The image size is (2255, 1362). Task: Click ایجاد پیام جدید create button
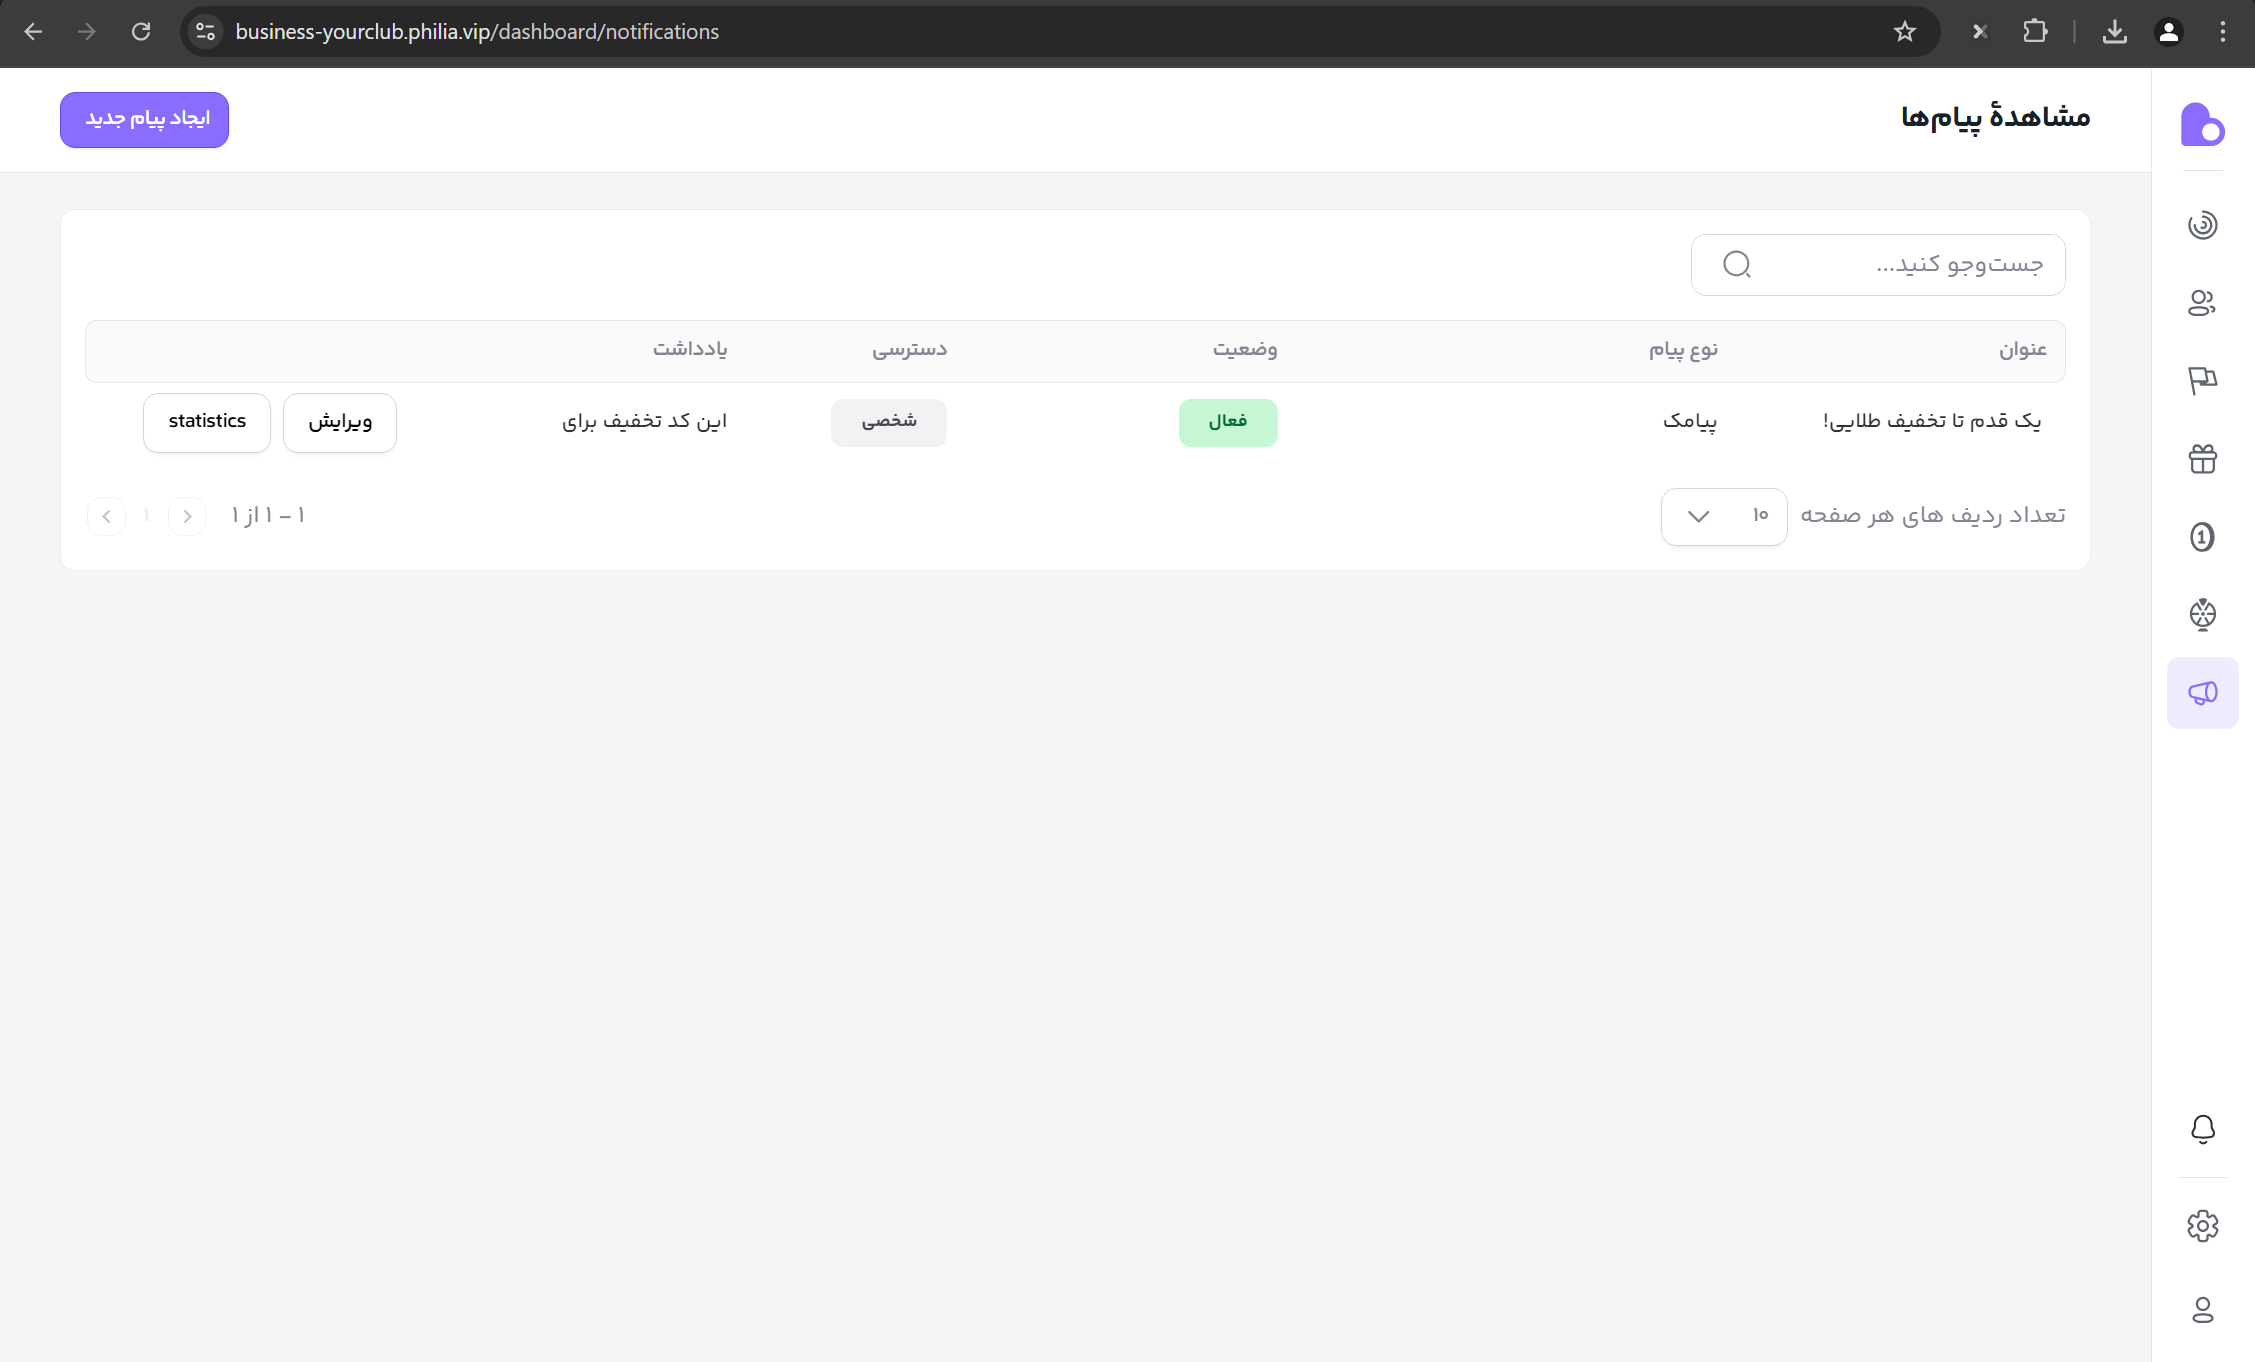tap(145, 119)
